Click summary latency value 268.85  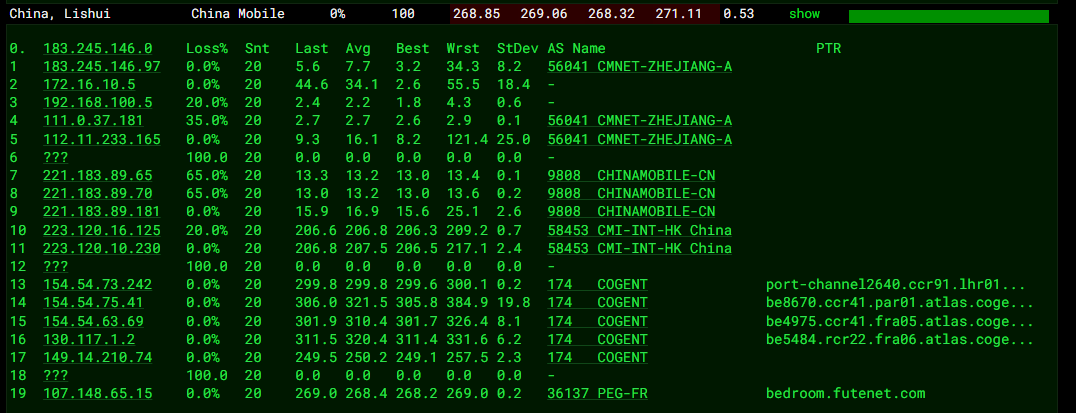476,14
